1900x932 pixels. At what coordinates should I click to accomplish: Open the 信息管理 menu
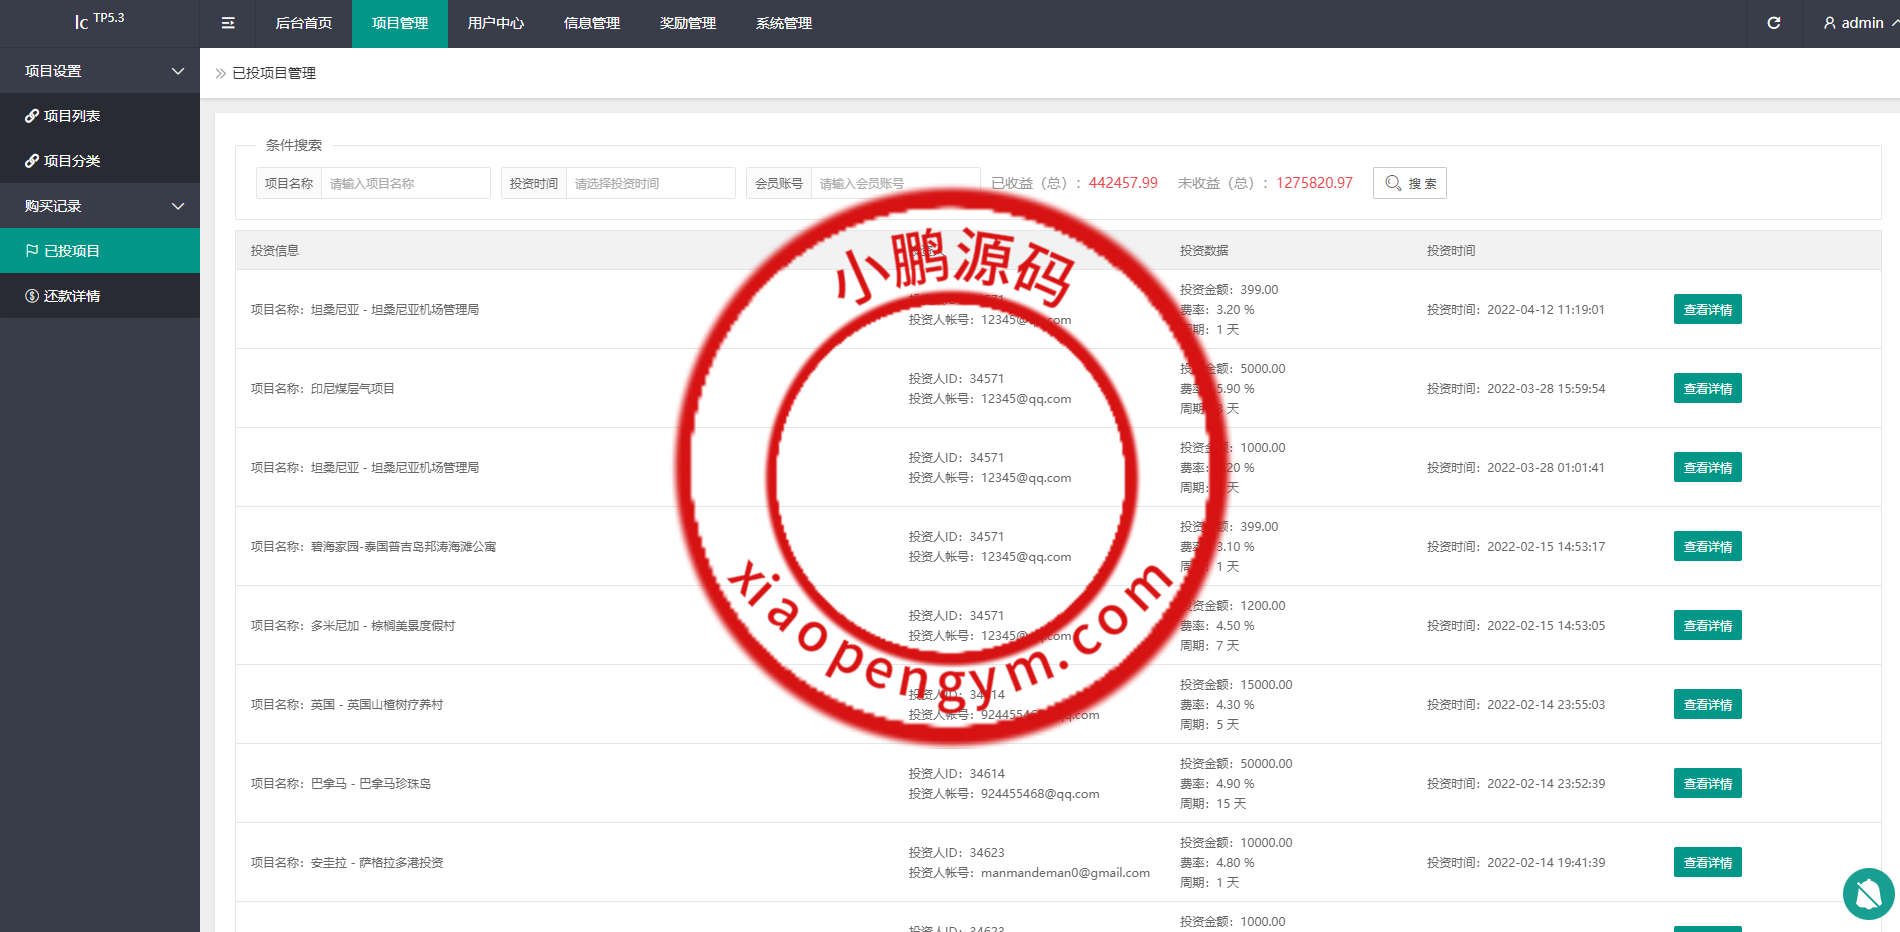coord(591,23)
